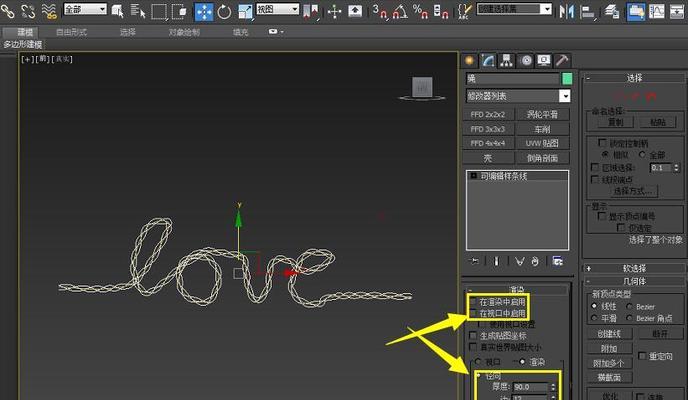Click the Select Object tool icon
This screenshot has width=688, height=400.
click(118, 11)
